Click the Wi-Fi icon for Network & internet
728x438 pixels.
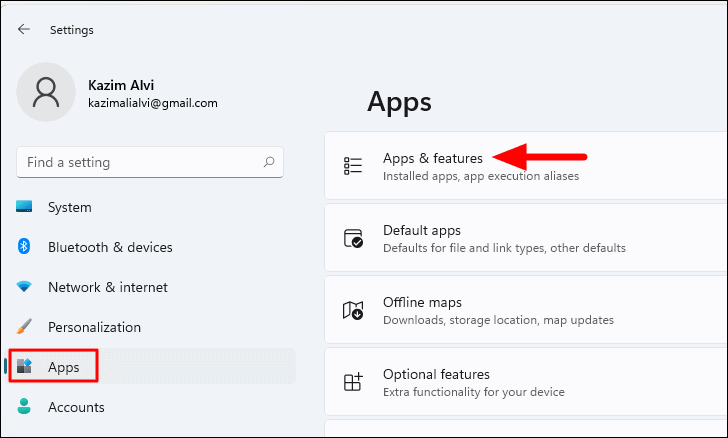pyautogui.click(x=24, y=287)
